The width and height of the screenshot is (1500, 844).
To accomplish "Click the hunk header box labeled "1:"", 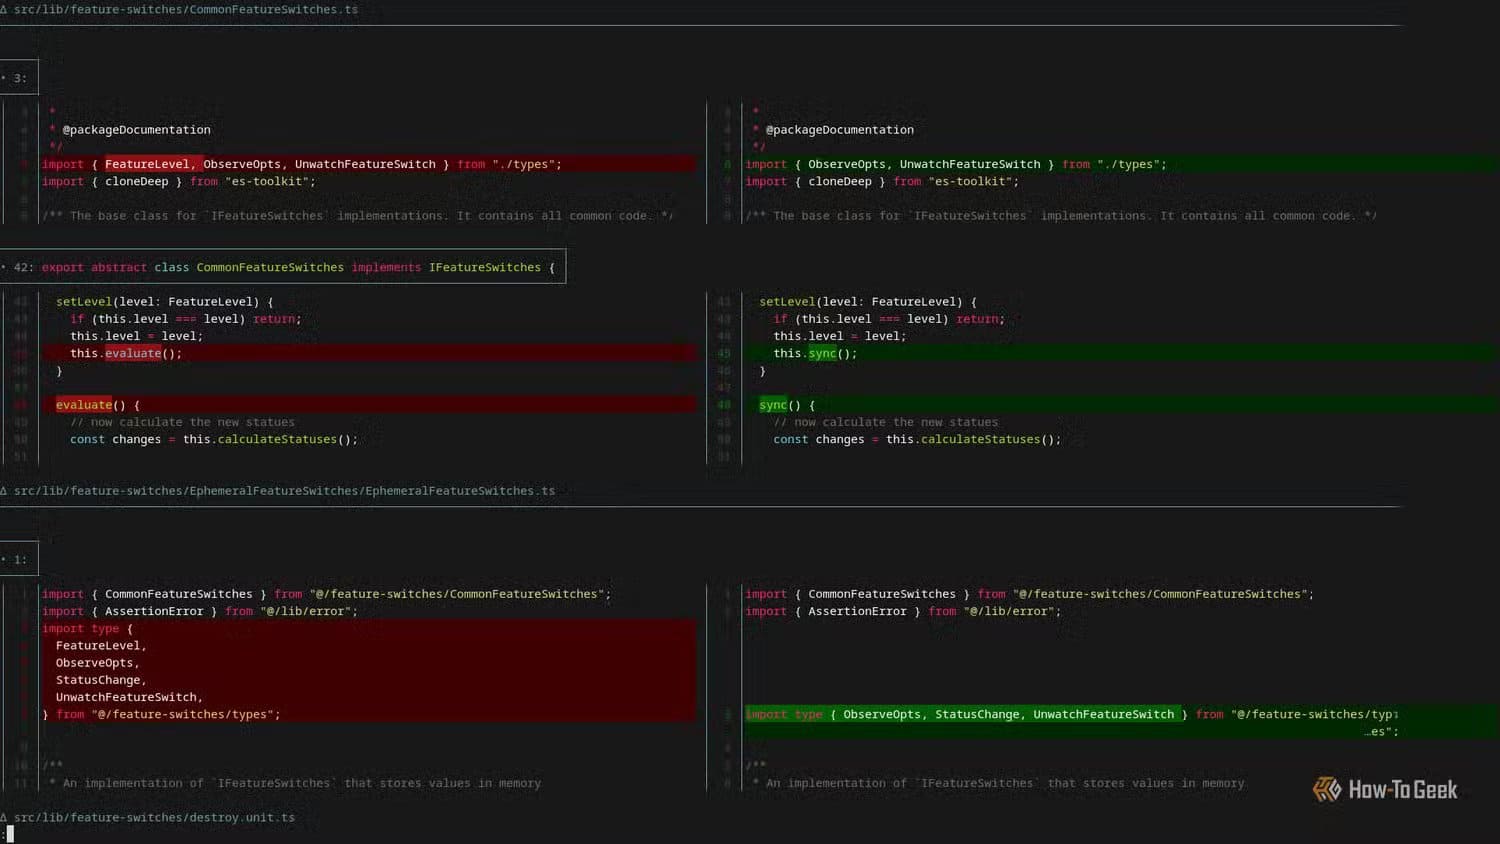I will click(19, 560).
